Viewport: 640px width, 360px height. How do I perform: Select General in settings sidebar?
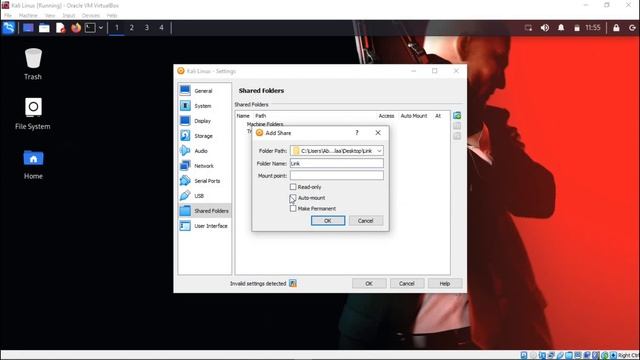[204, 91]
